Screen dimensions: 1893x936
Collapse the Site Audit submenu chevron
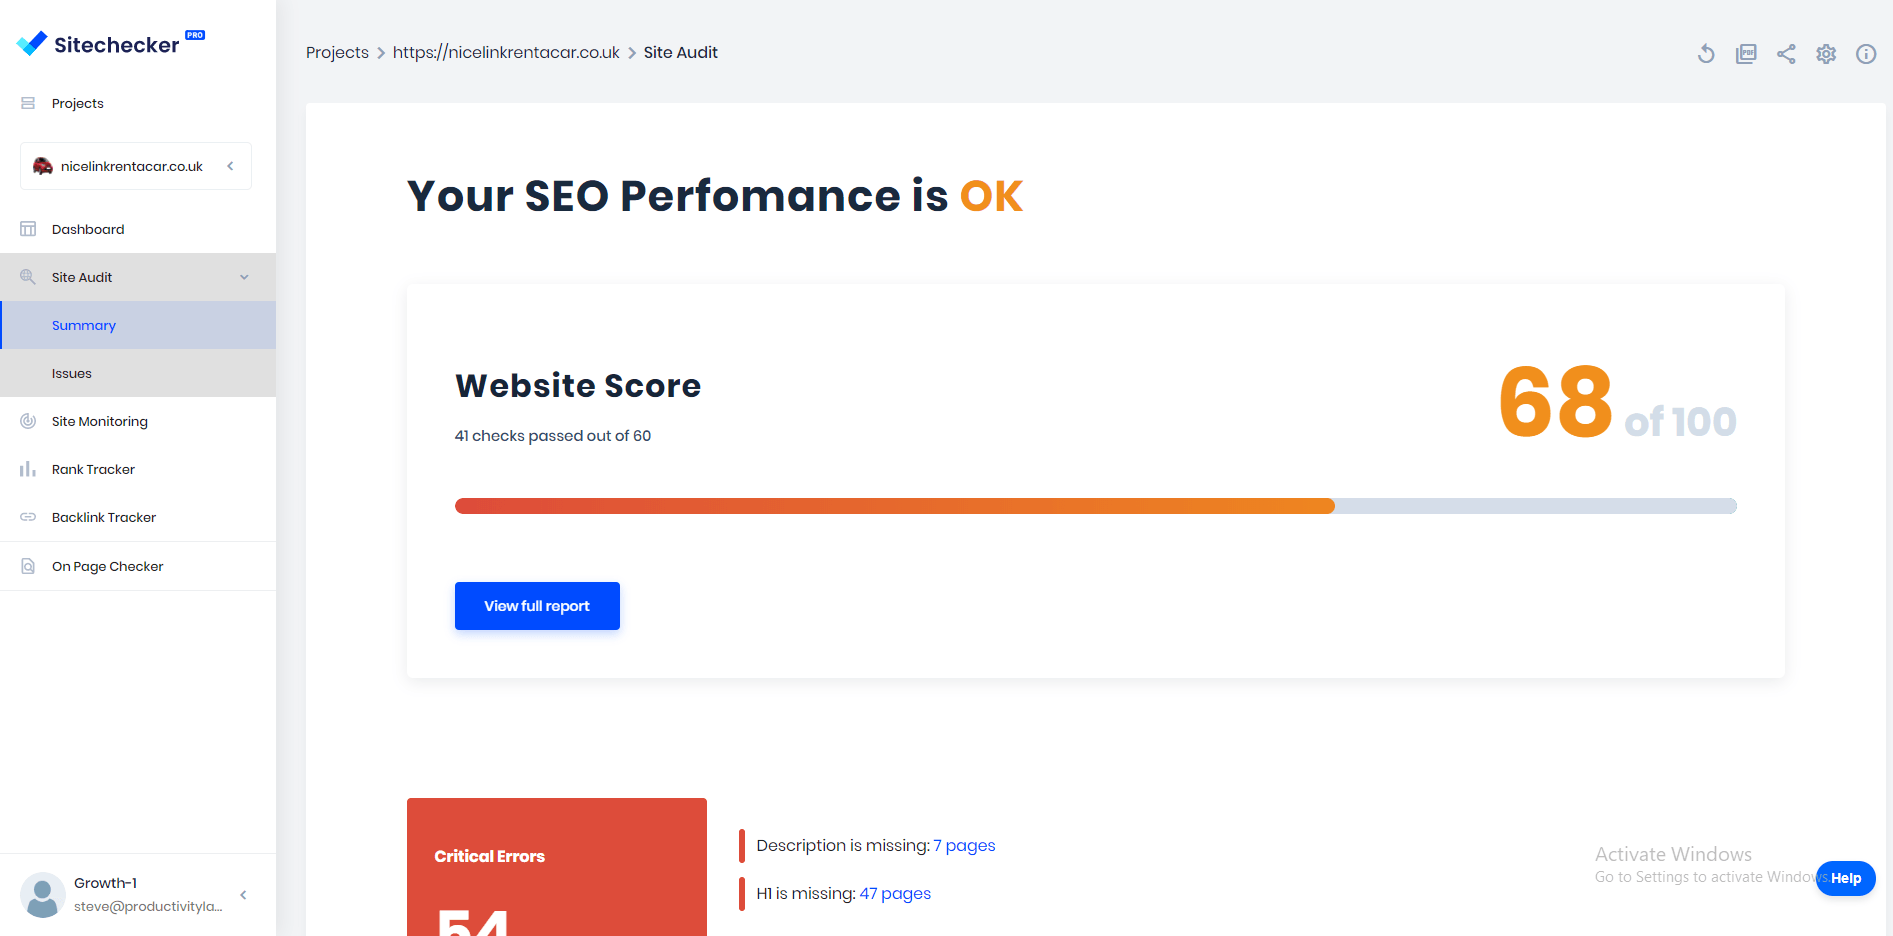click(244, 277)
